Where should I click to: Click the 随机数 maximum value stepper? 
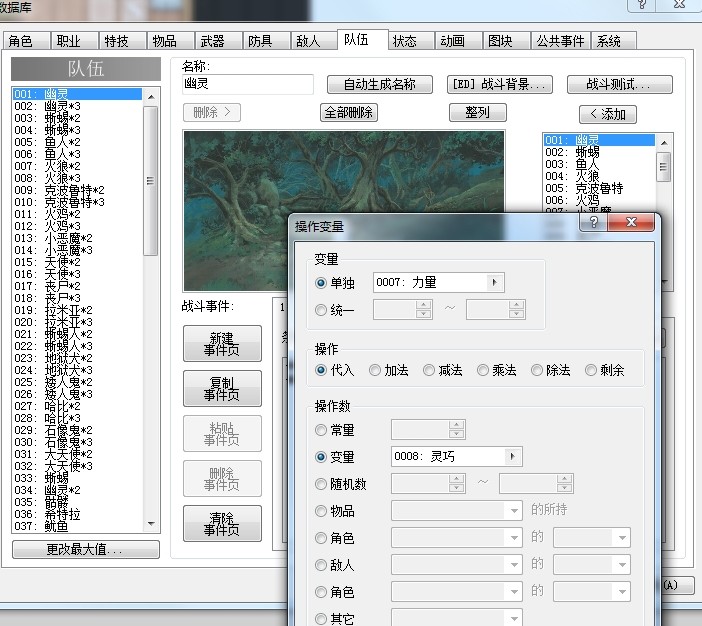coord(565,484)
